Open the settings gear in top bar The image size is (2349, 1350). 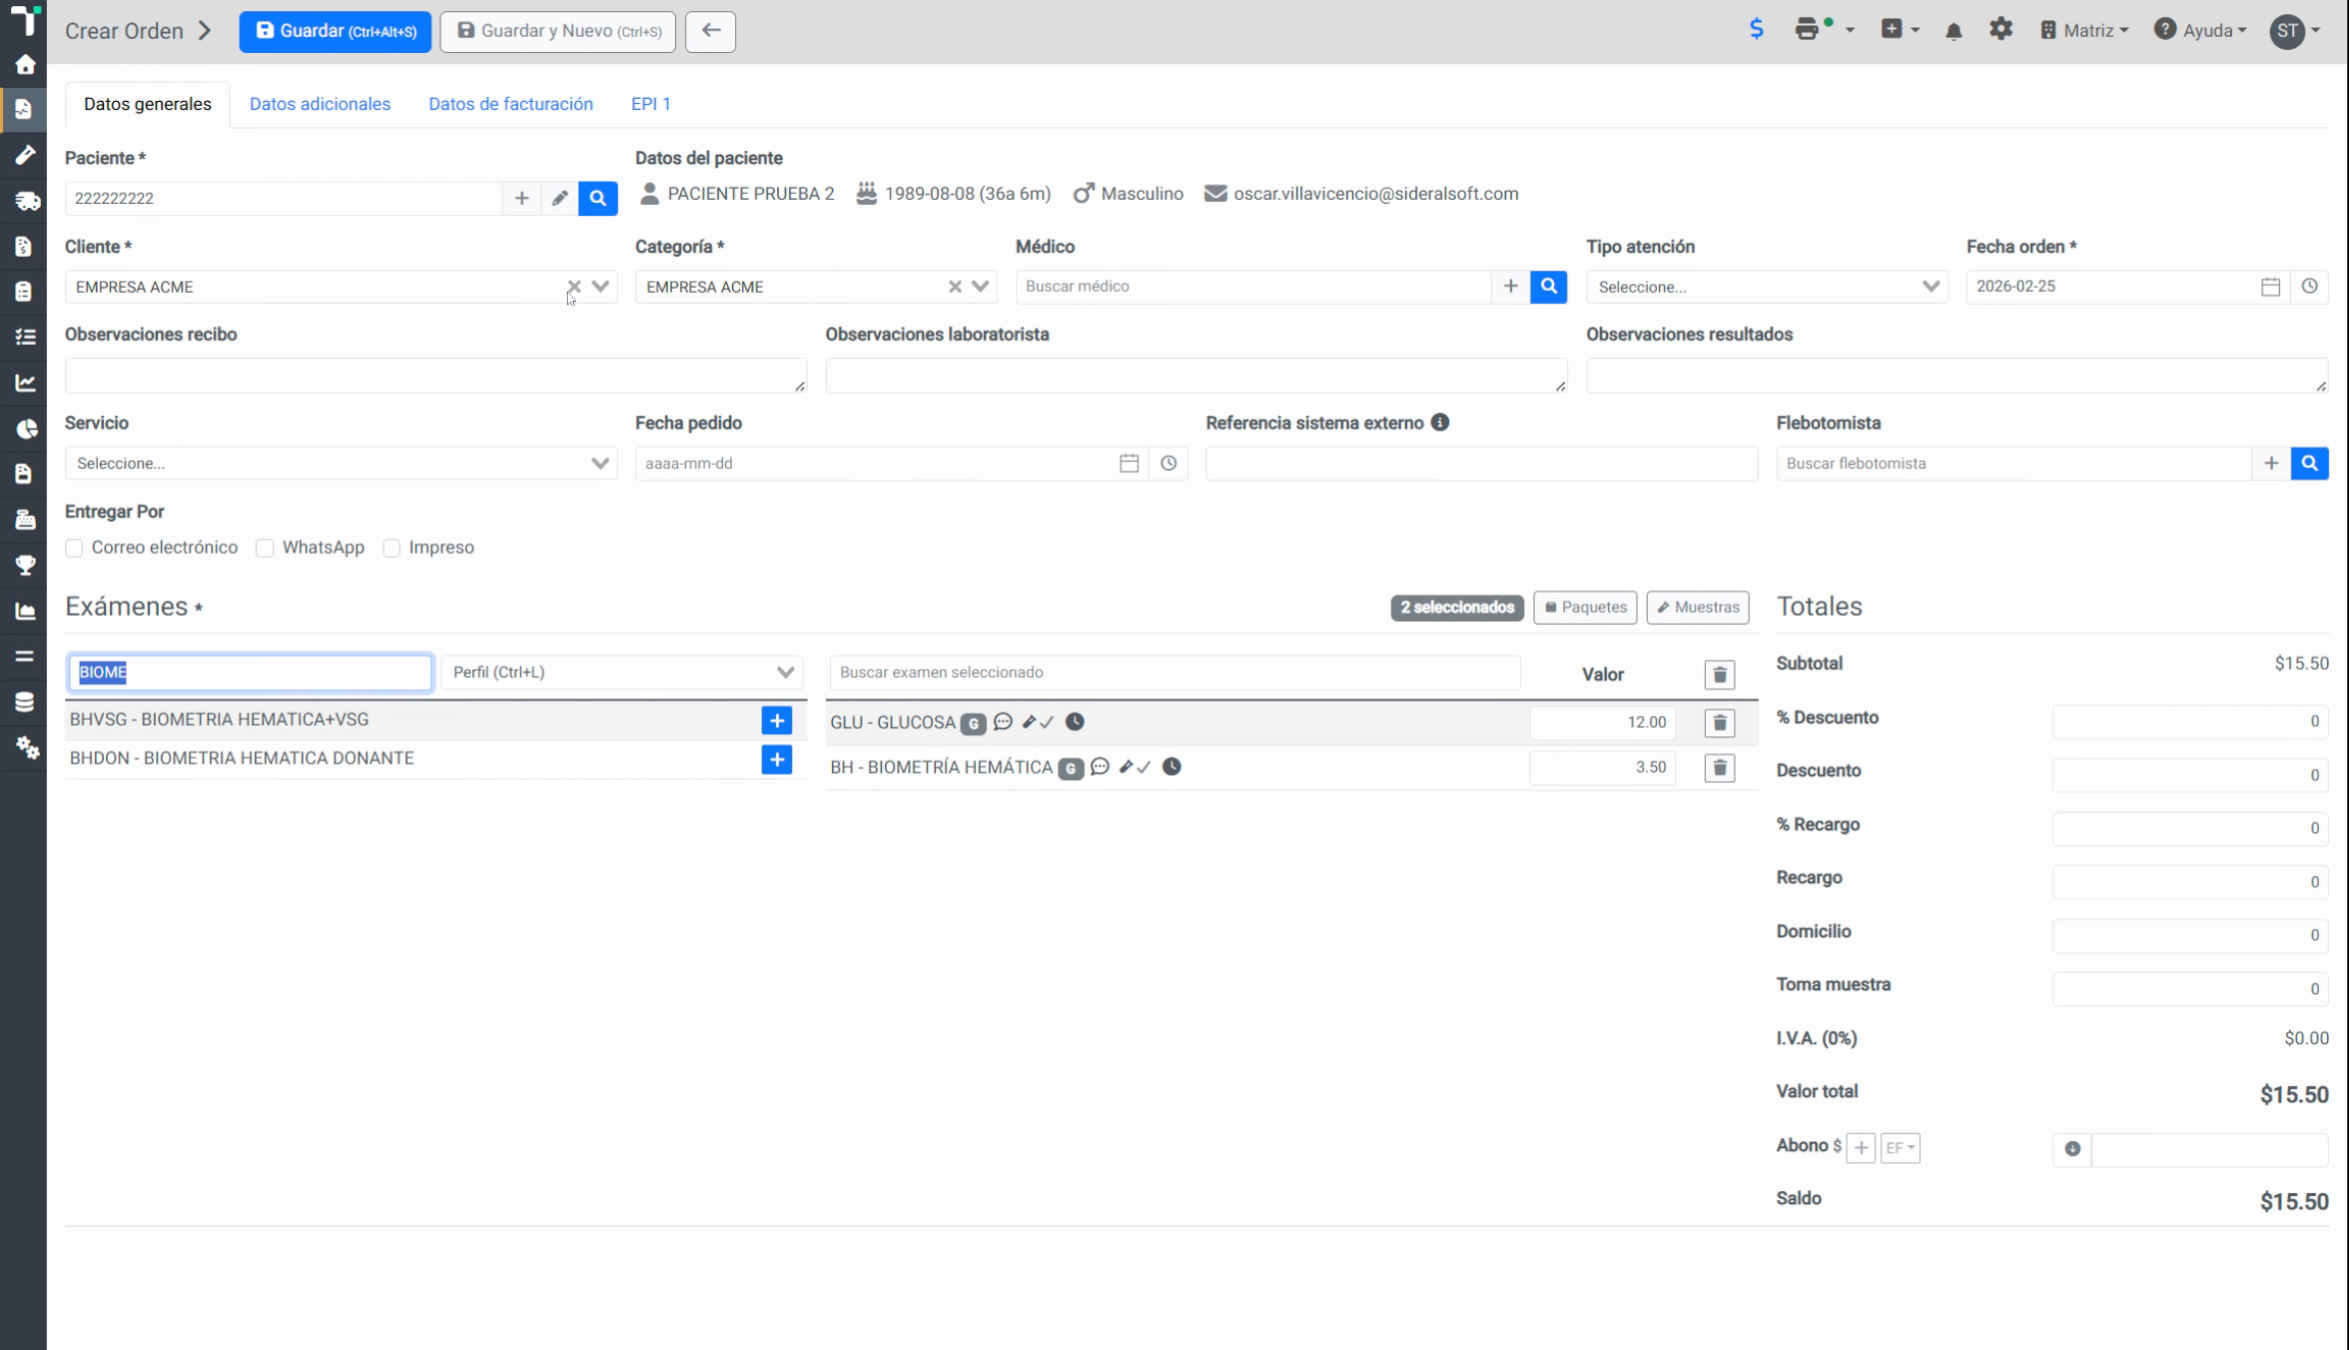[x=2001, y=30]
